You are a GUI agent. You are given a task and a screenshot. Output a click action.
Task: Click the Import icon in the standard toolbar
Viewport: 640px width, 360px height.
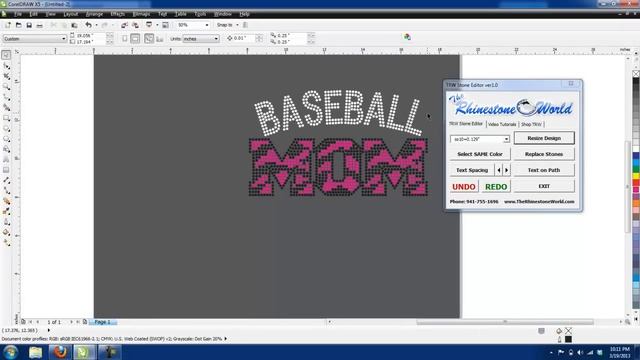coord(124,25)
